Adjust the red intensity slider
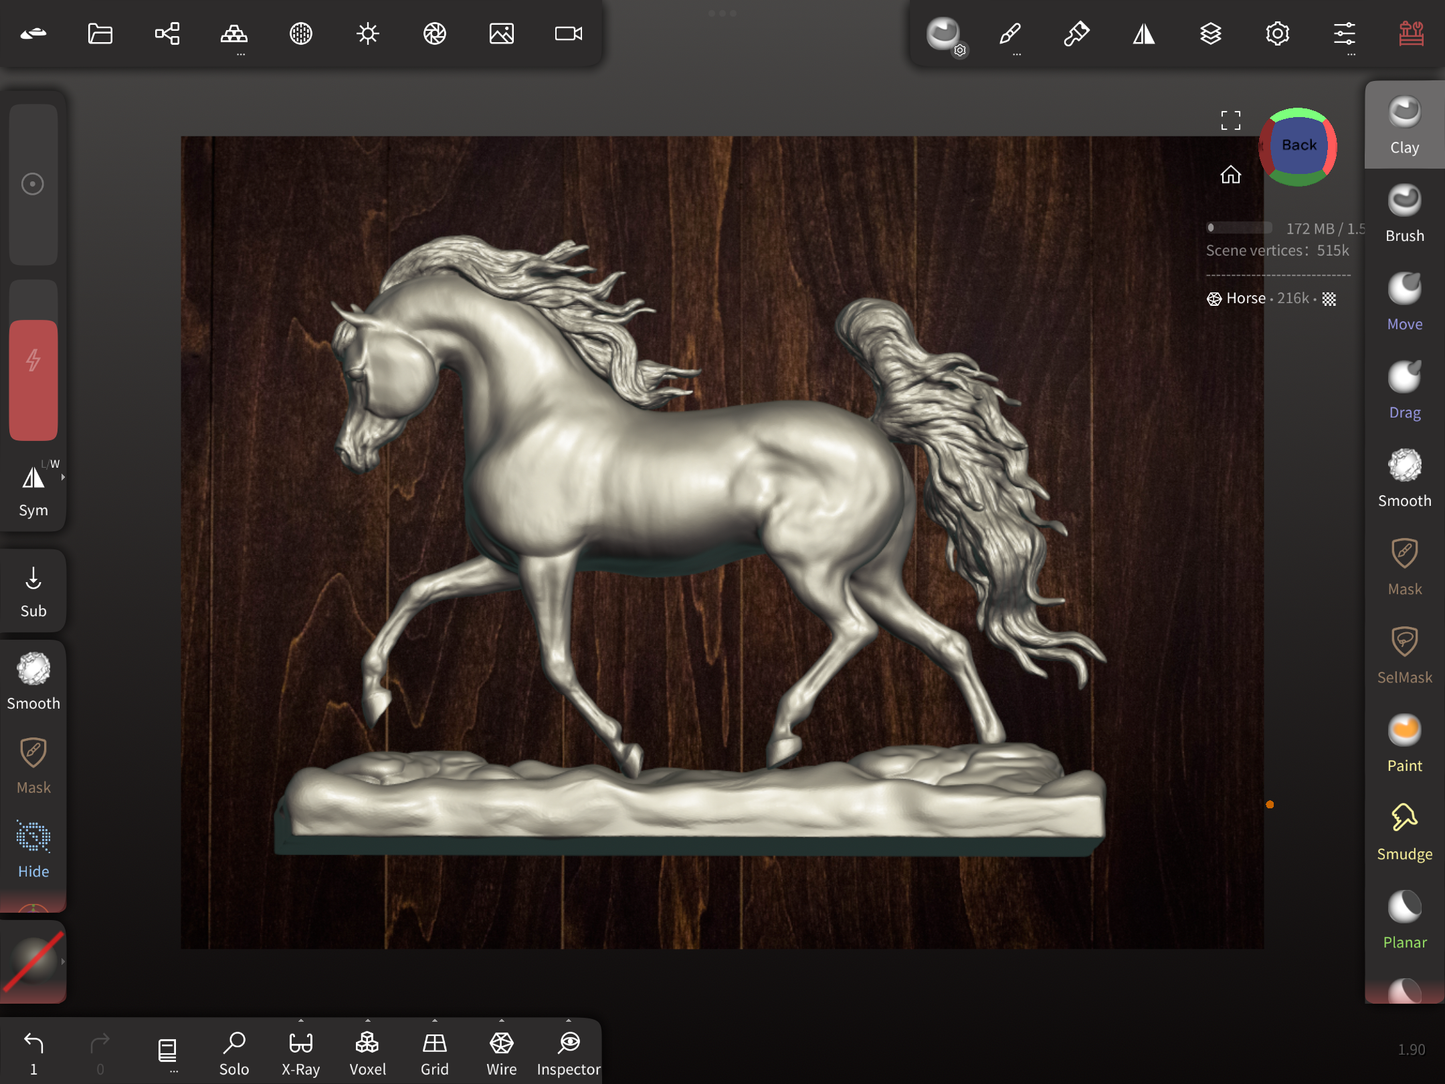The image size is (1445, 1084). [33, 379]
